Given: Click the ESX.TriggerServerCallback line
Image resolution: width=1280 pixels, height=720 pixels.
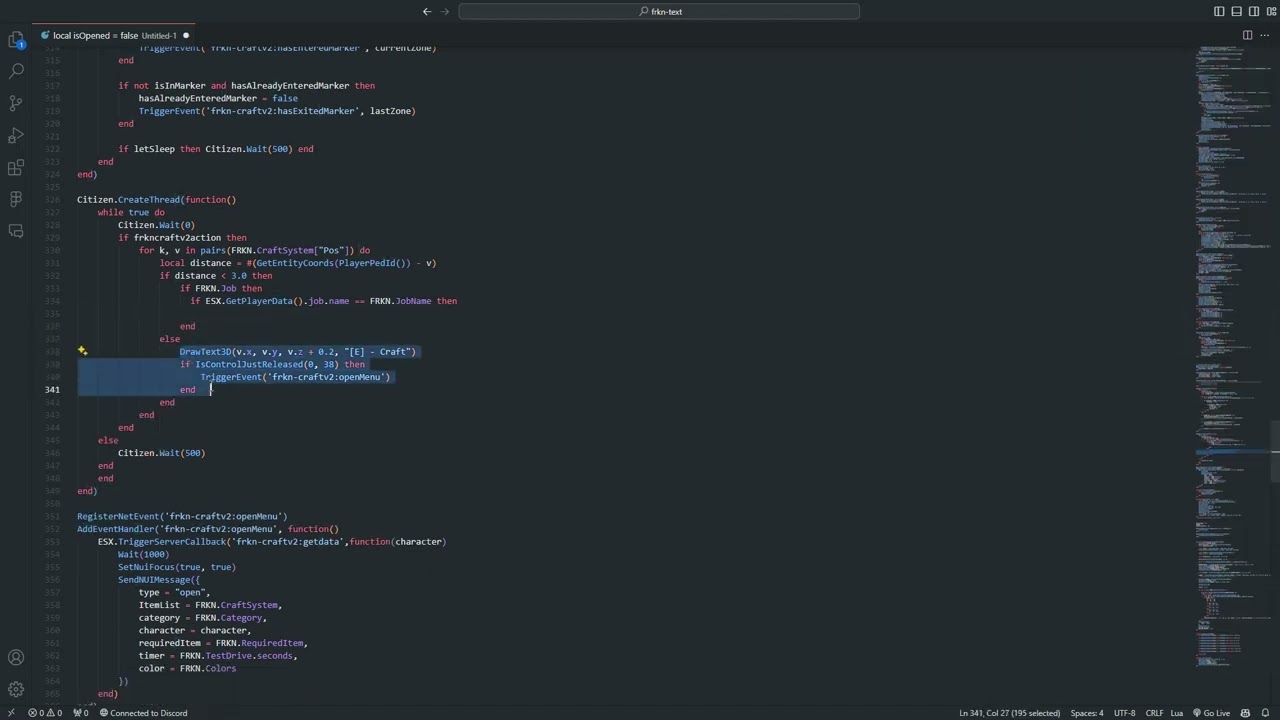Looking at the screenshot, I should (x=272, y=542).
